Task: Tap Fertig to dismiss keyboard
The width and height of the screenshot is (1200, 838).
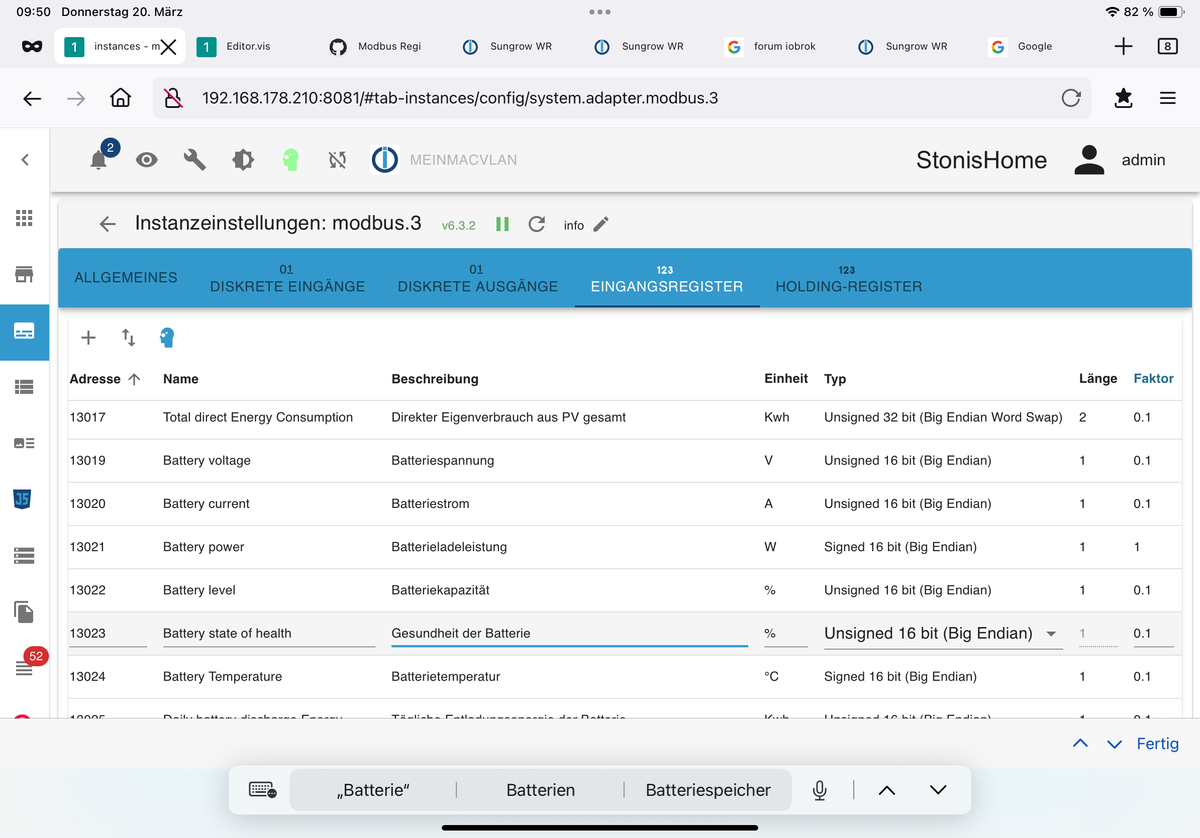Action: tap(1158, 744)
